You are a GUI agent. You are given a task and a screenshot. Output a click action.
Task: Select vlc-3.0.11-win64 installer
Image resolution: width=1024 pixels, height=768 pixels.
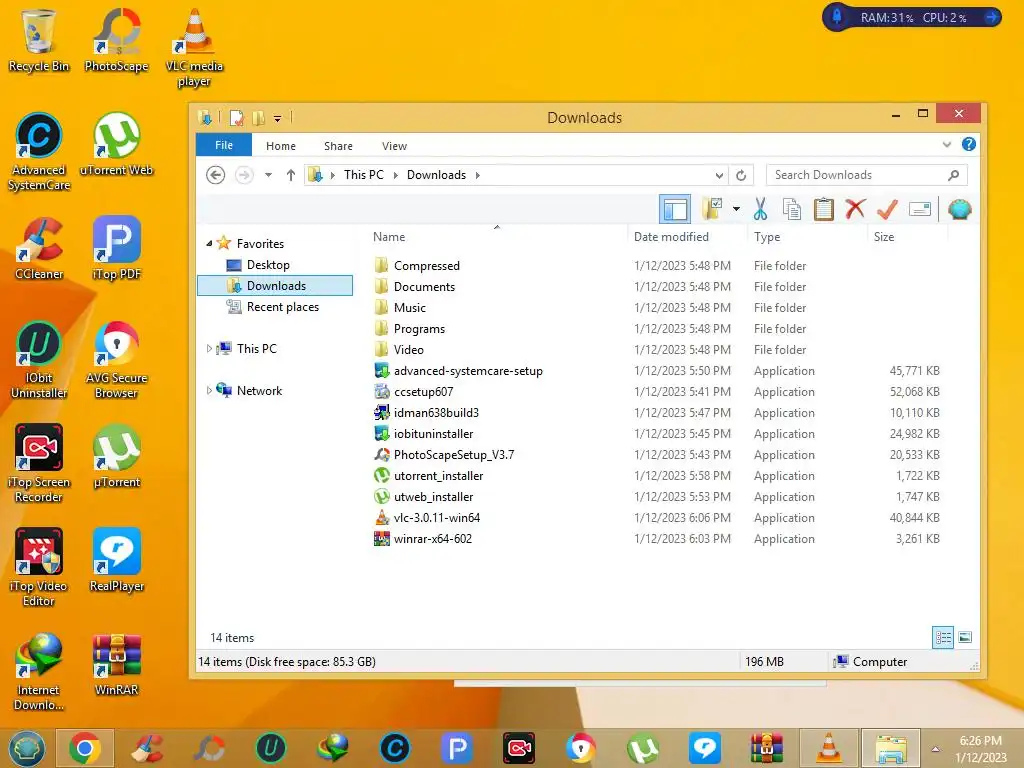tap(437, 518)
